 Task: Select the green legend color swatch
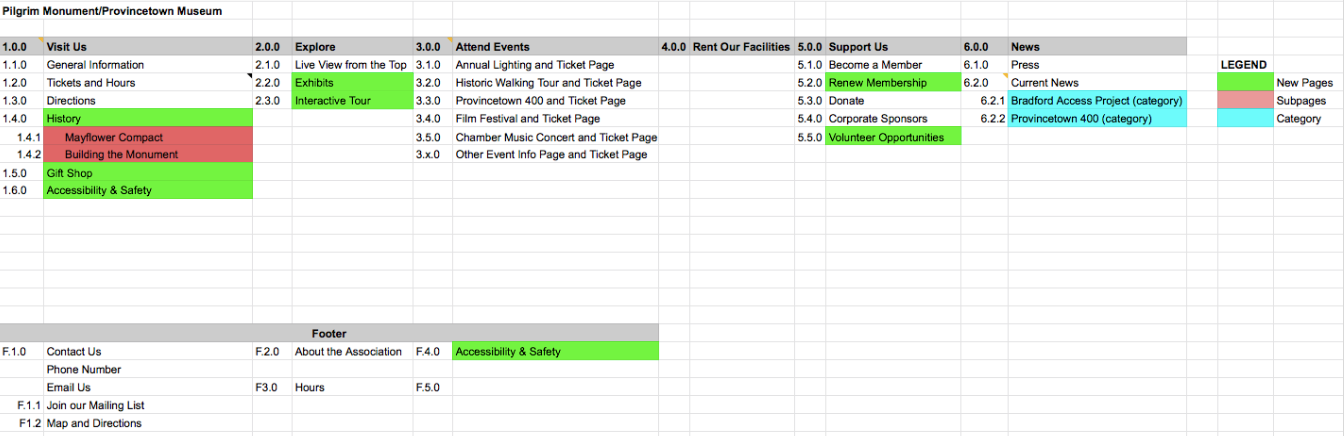pos(1245,83)
